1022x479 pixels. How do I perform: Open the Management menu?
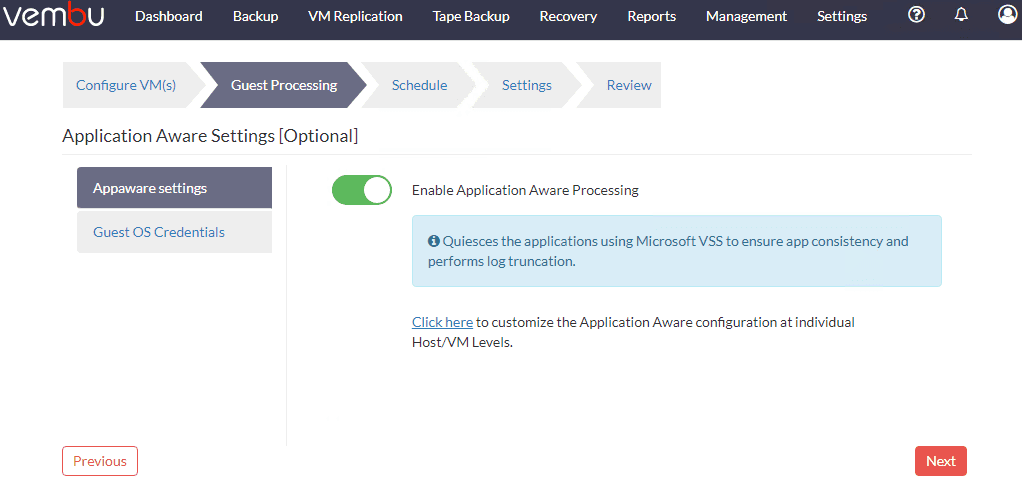(x=746, y=16)
